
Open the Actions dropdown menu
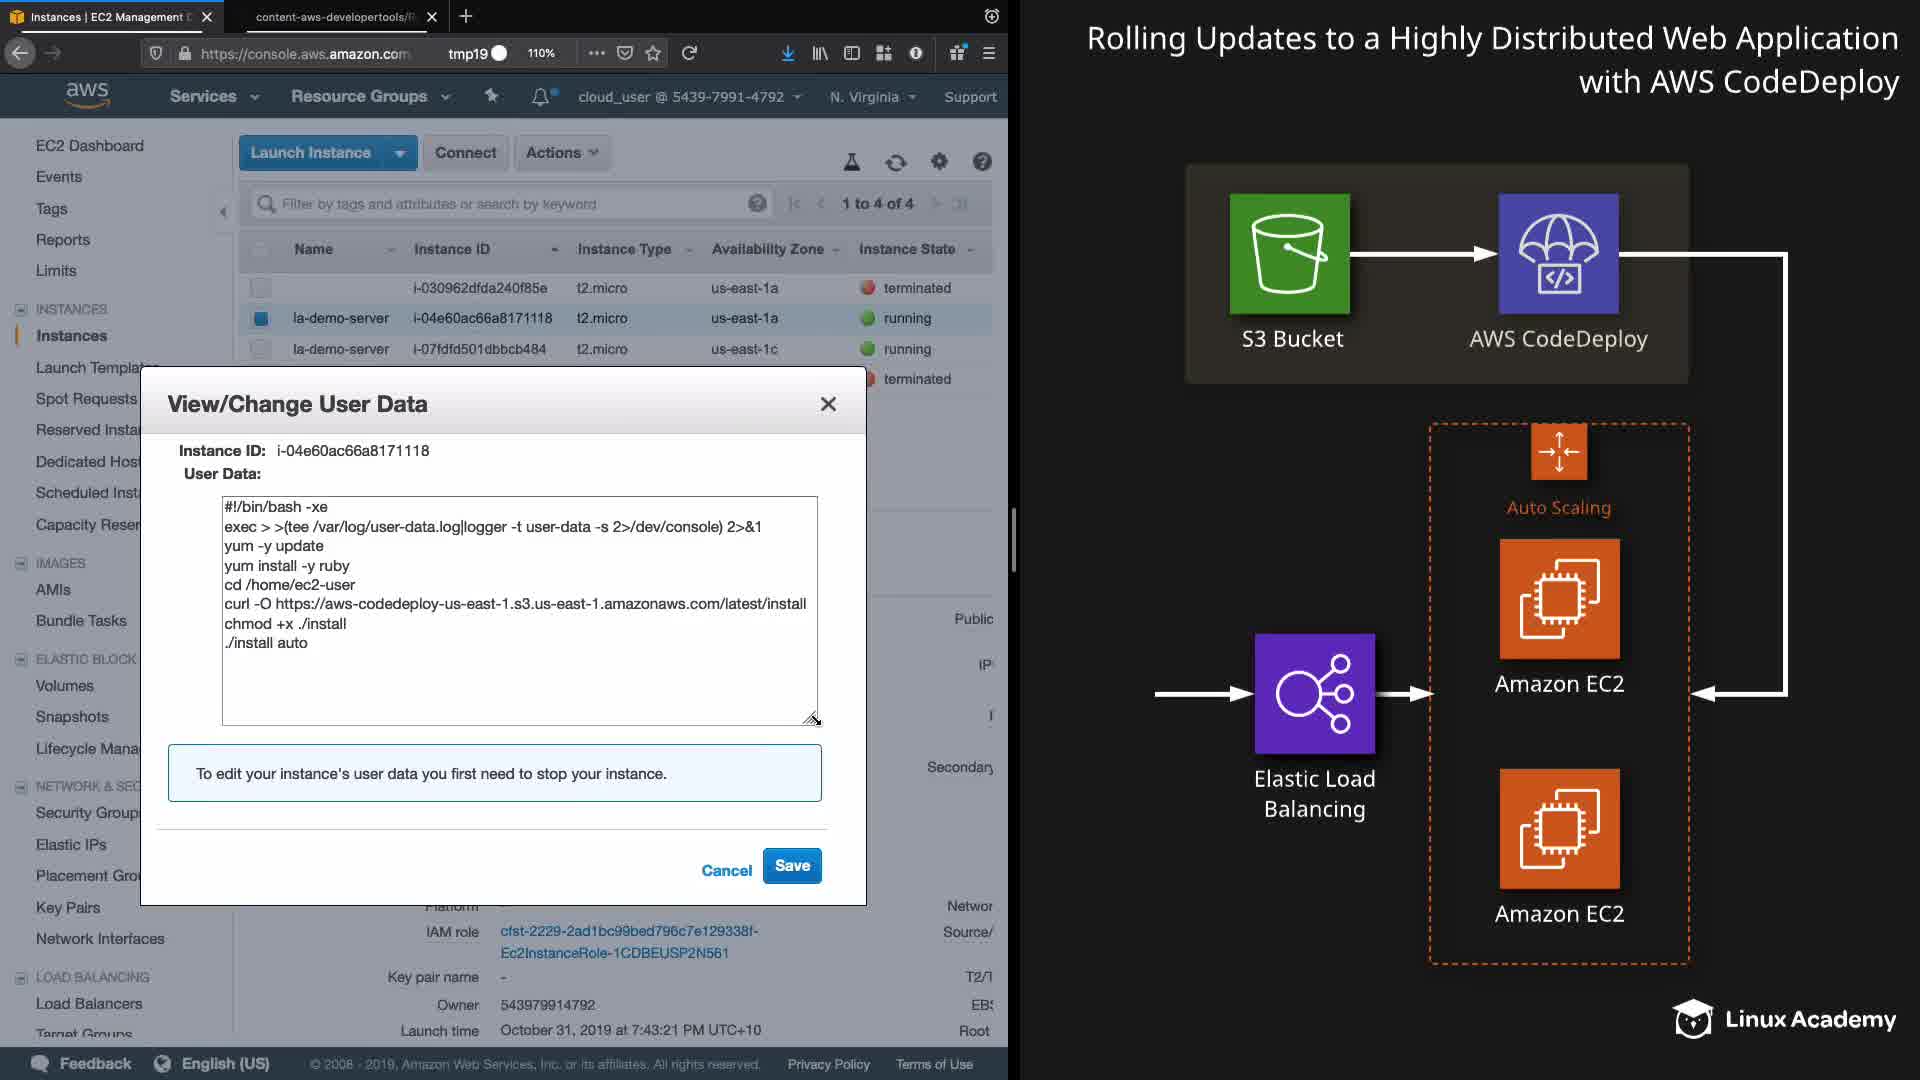point(561,153)
